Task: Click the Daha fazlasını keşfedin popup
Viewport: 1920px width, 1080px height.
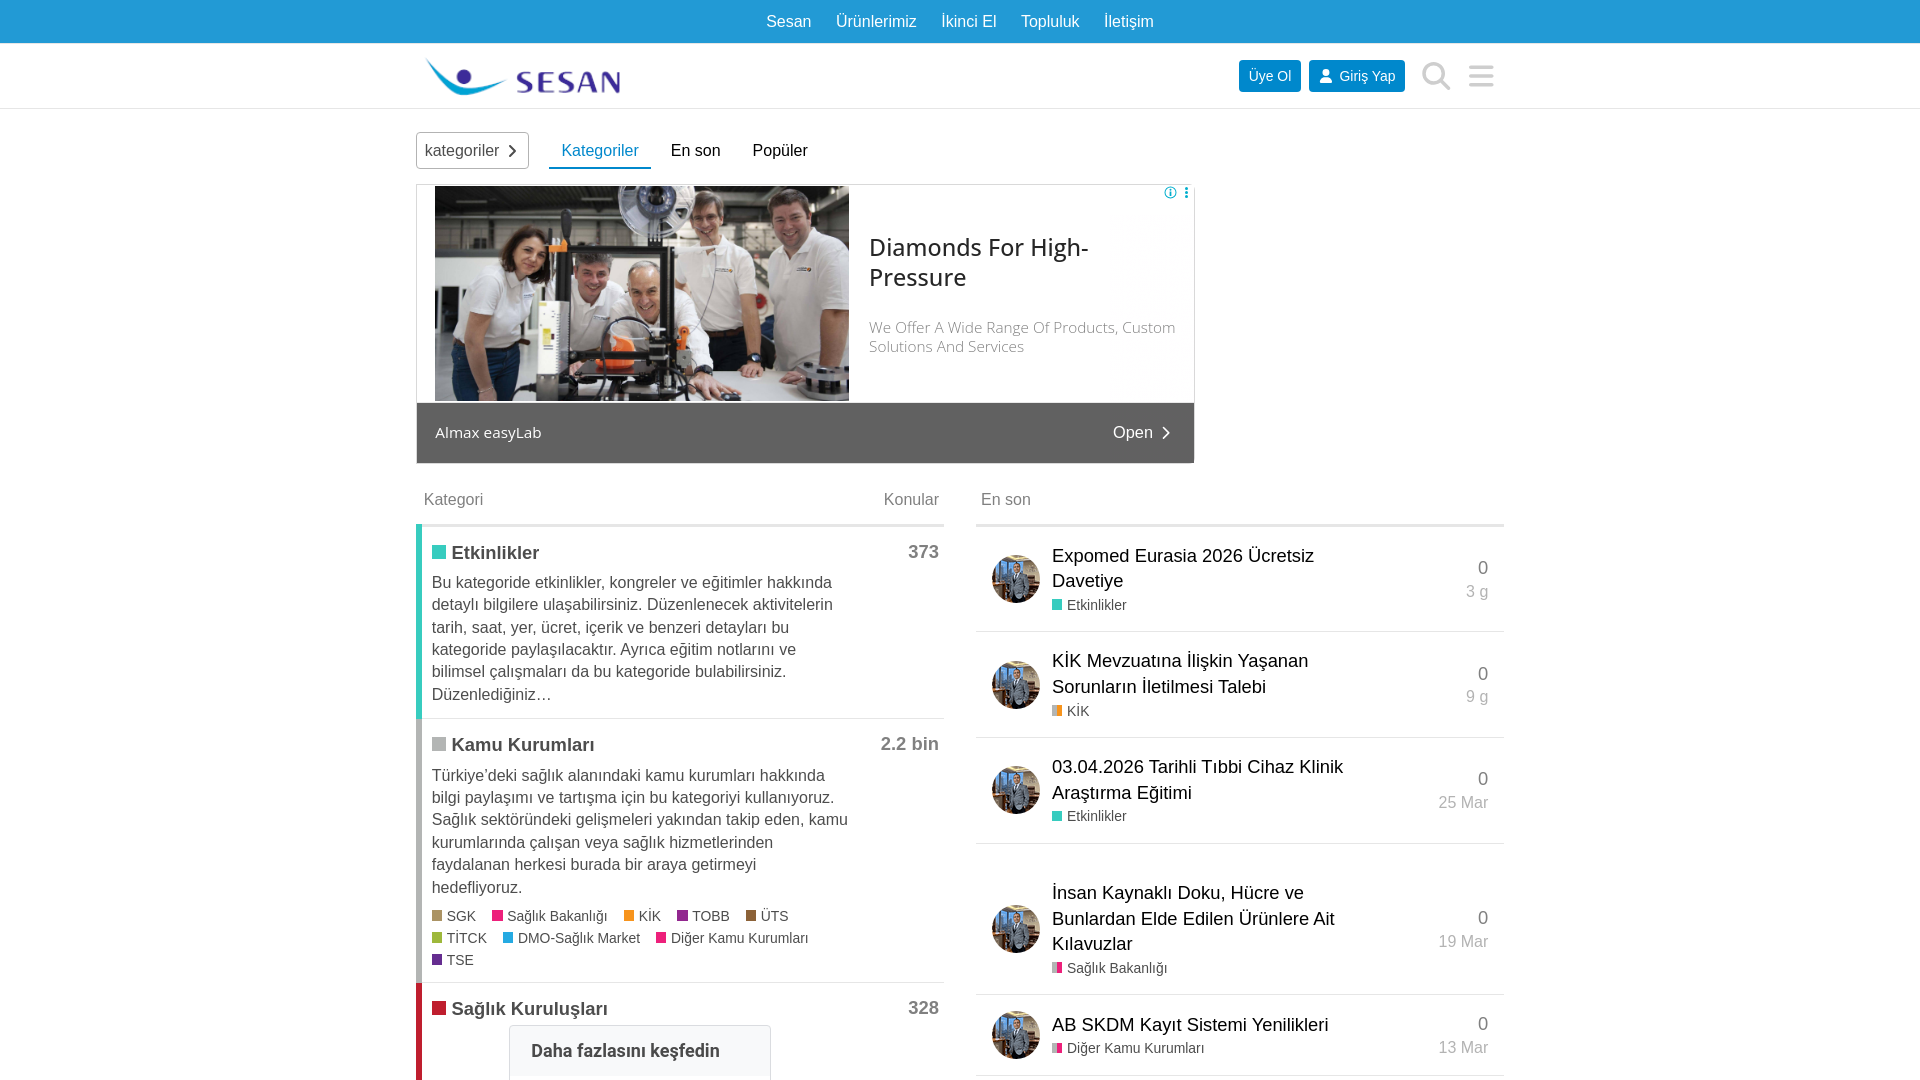Action: [x=640, y=1051]
